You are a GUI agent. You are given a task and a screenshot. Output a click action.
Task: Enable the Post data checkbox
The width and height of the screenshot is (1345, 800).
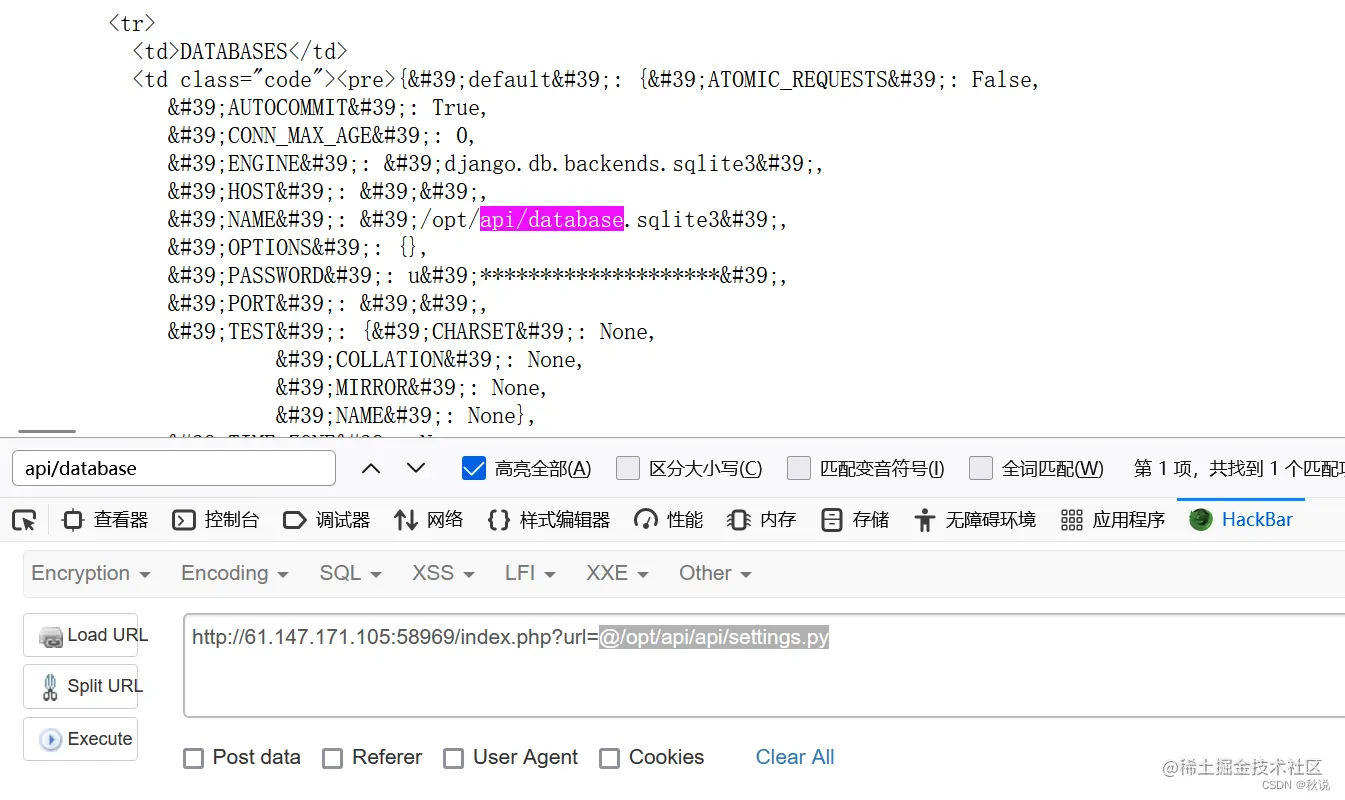pos(194,758)
